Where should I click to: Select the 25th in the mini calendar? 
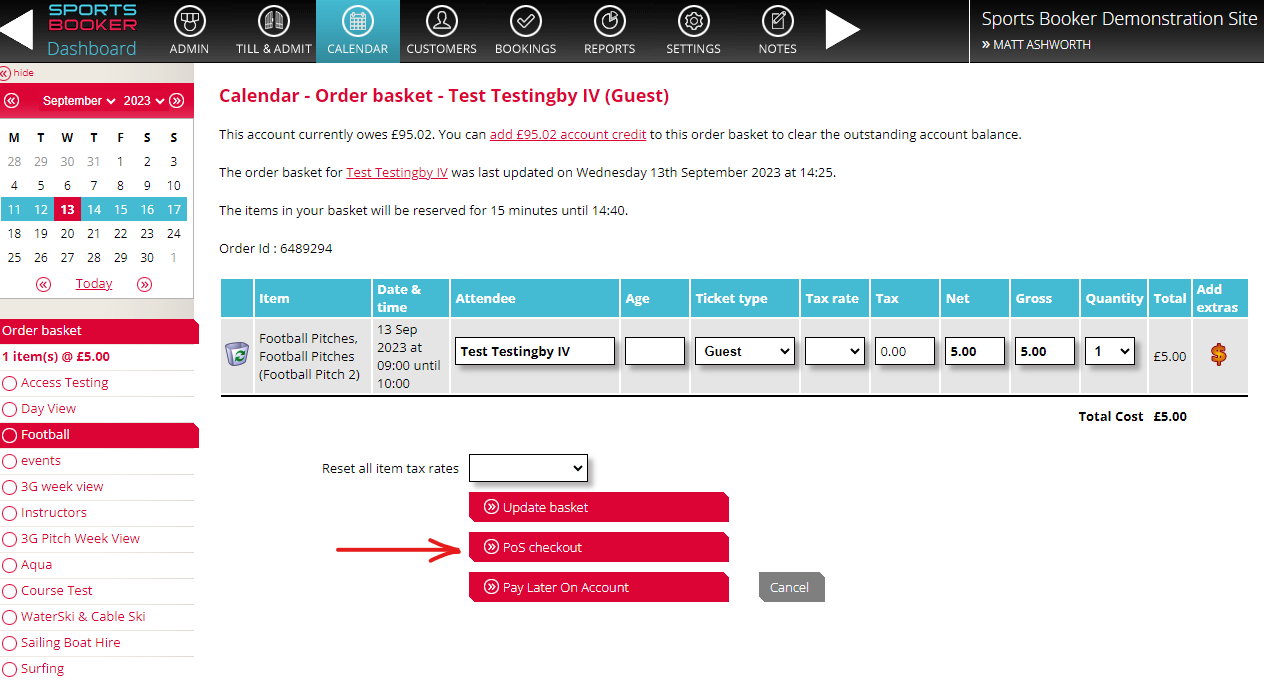pyautogui.click(x=14, y=258)
